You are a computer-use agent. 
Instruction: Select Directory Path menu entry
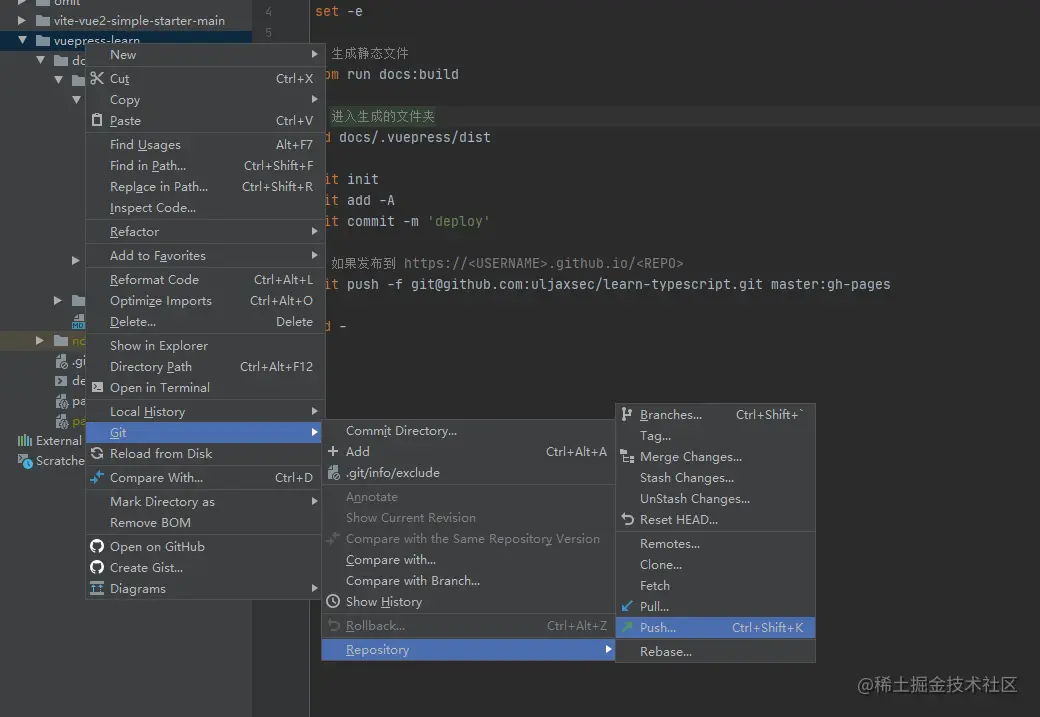[x=204, y=367]
